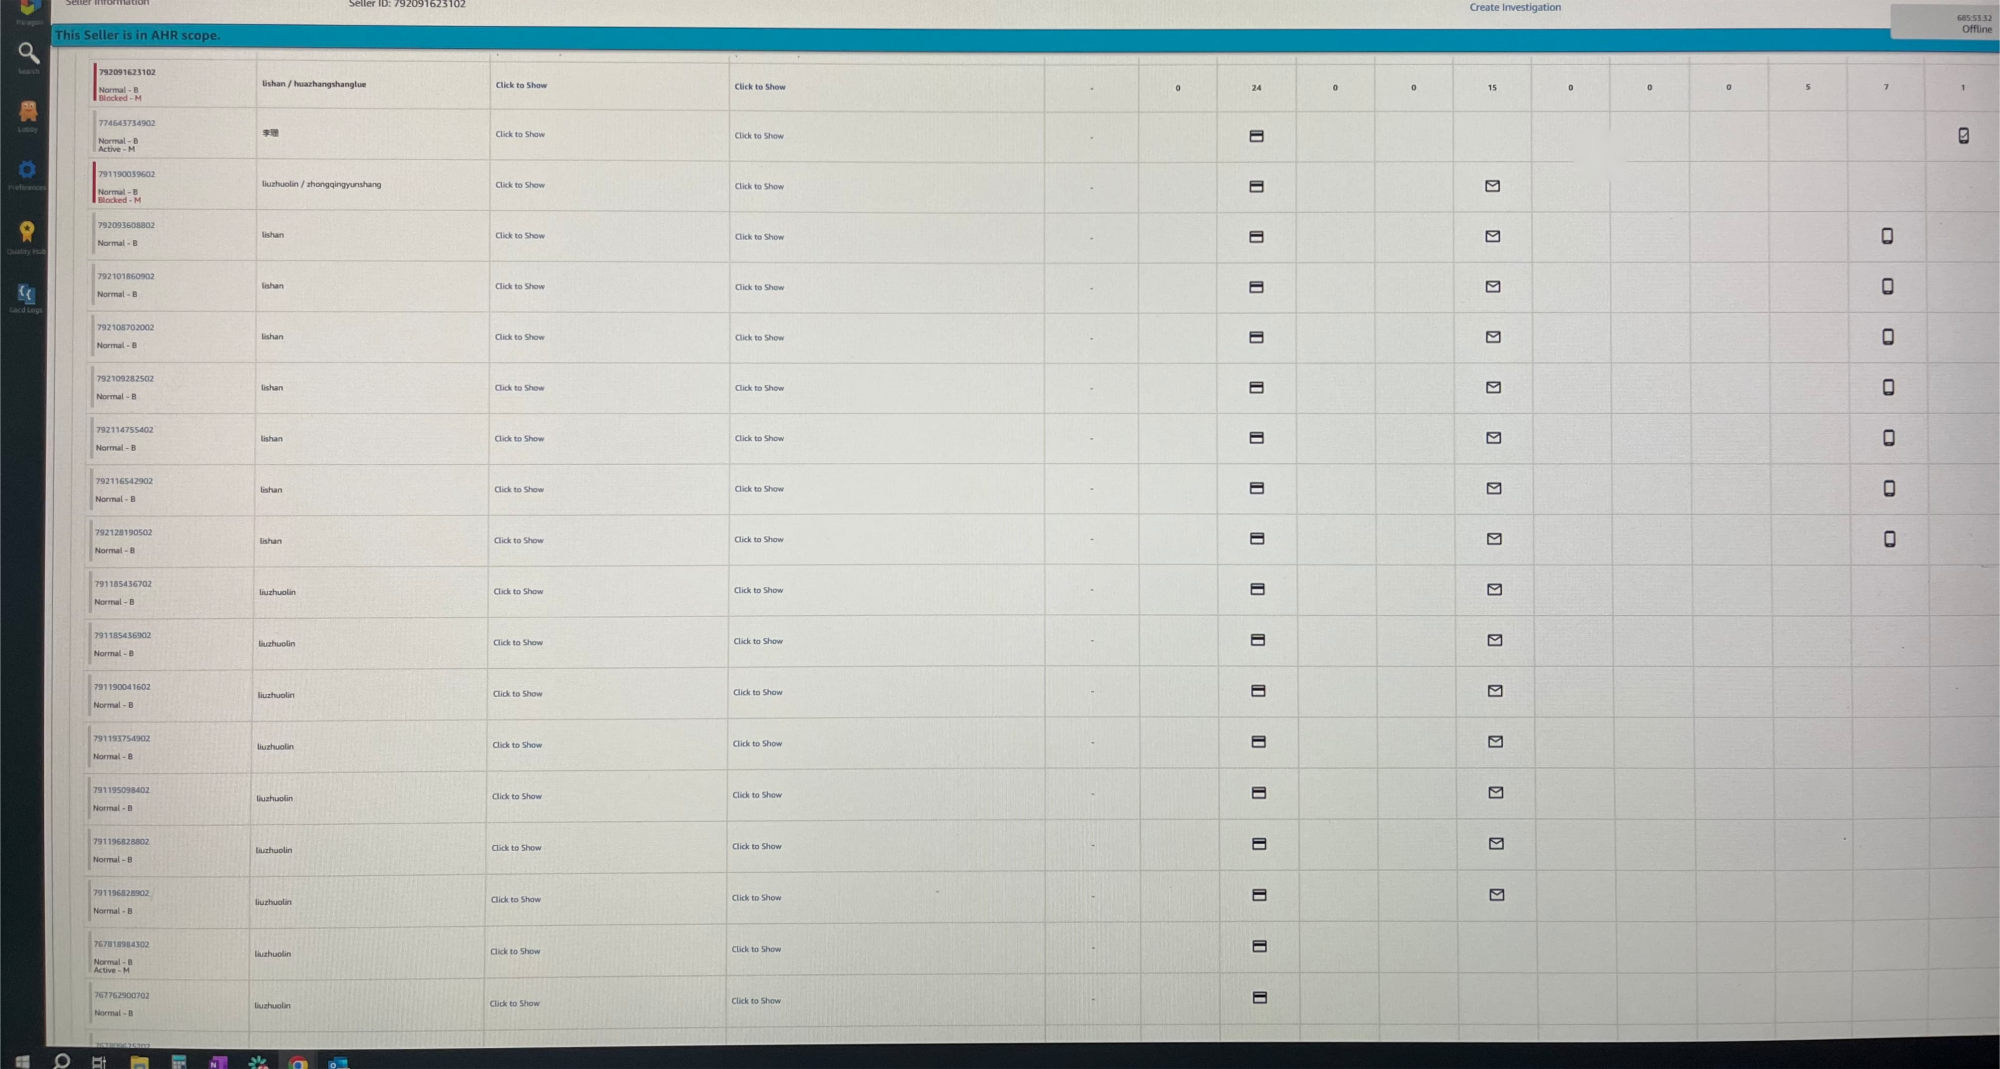This screenshot has height=1069, width=2000.
Task: Click email icon in row 792093608802
Action: click(1492, 237)
